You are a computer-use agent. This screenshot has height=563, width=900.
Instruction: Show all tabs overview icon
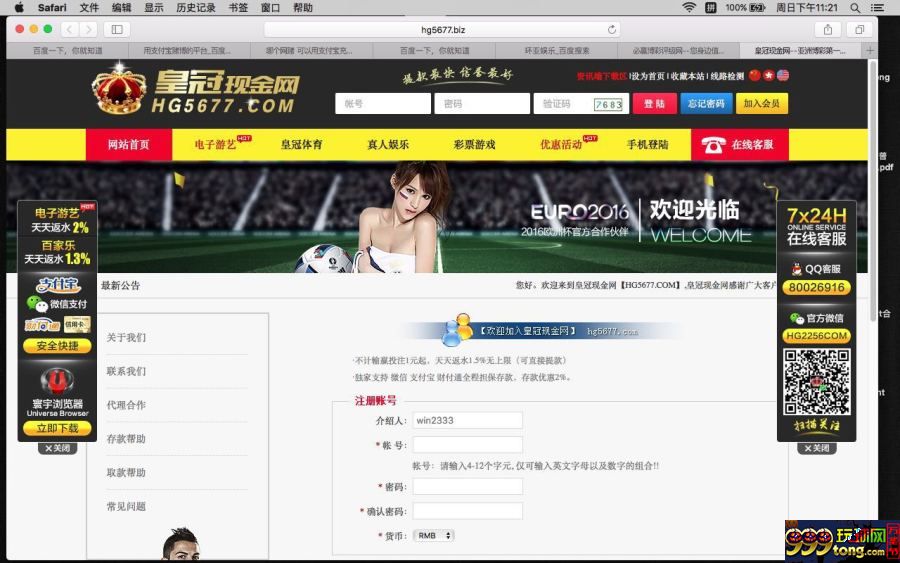coord(859,29)
